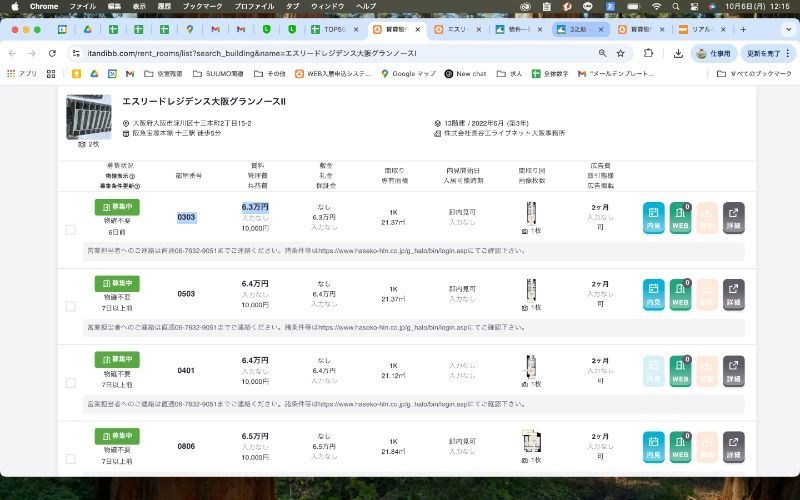Click the 募集中 status badge for room 0806
800x500 pixels.
coord(117,436)
